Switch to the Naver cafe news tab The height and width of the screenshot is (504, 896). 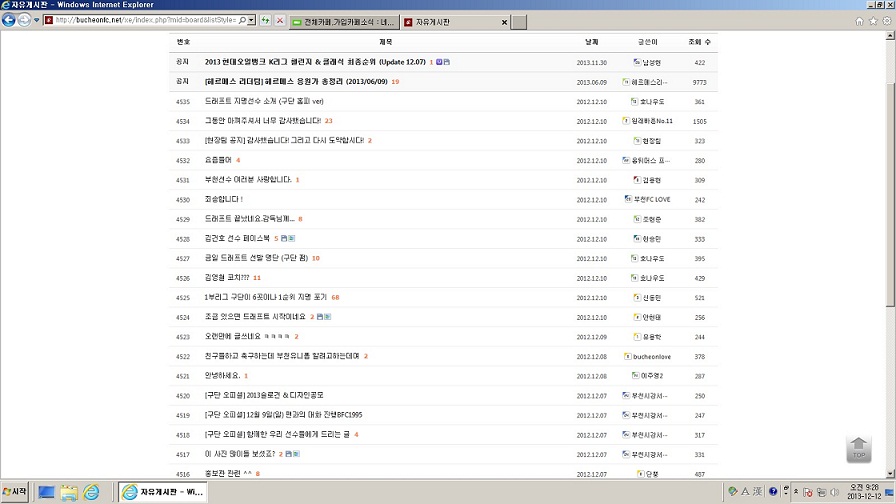[345, 22]
